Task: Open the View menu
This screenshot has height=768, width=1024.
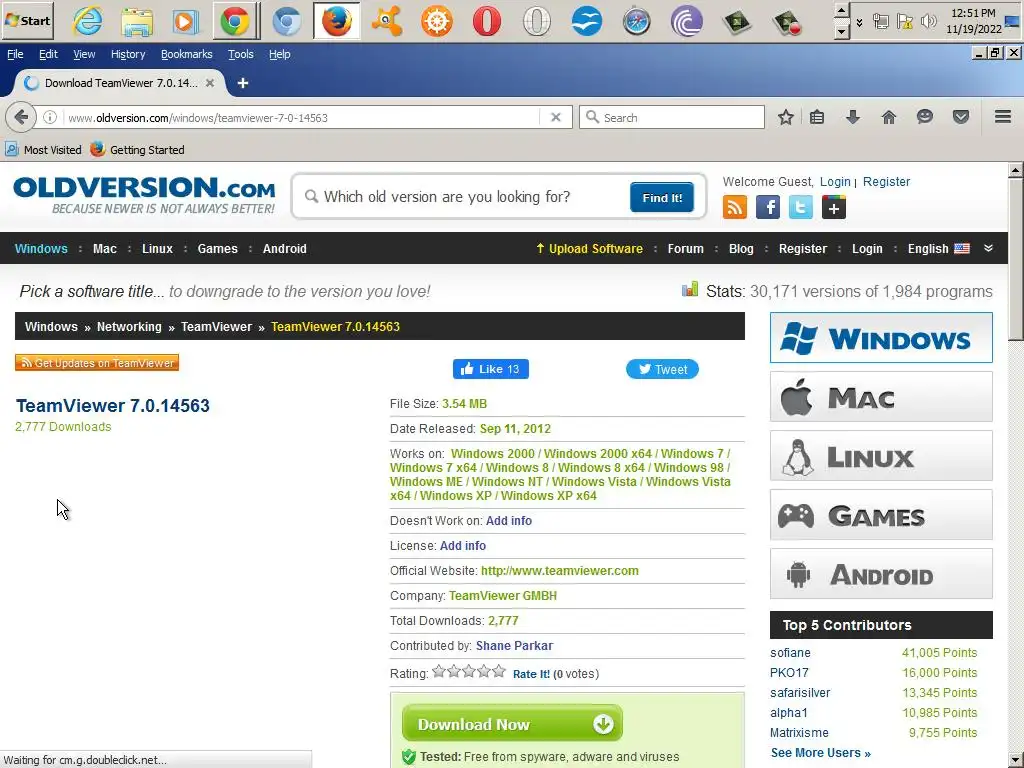Action: pyautogui.click(x=84, y=54)
